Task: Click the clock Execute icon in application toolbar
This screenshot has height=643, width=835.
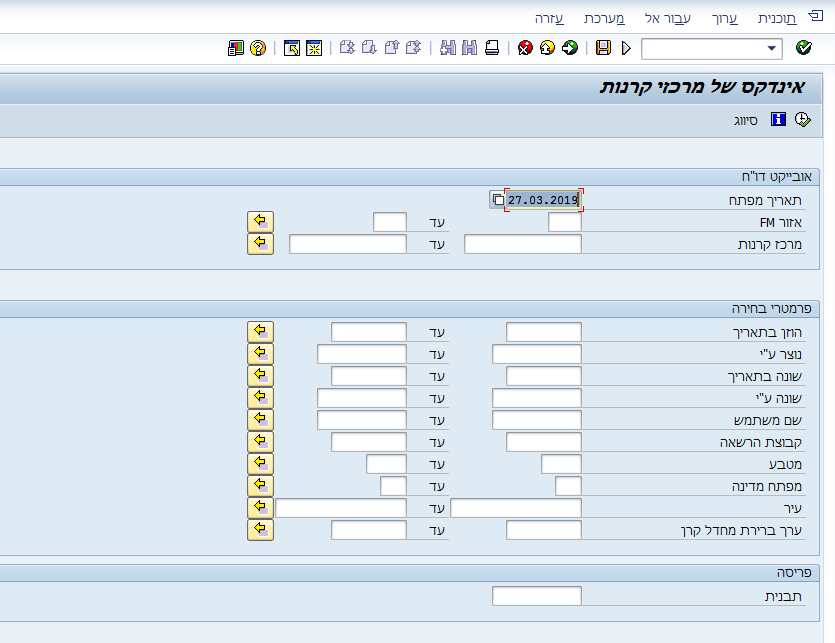Action: pos(803,119)
